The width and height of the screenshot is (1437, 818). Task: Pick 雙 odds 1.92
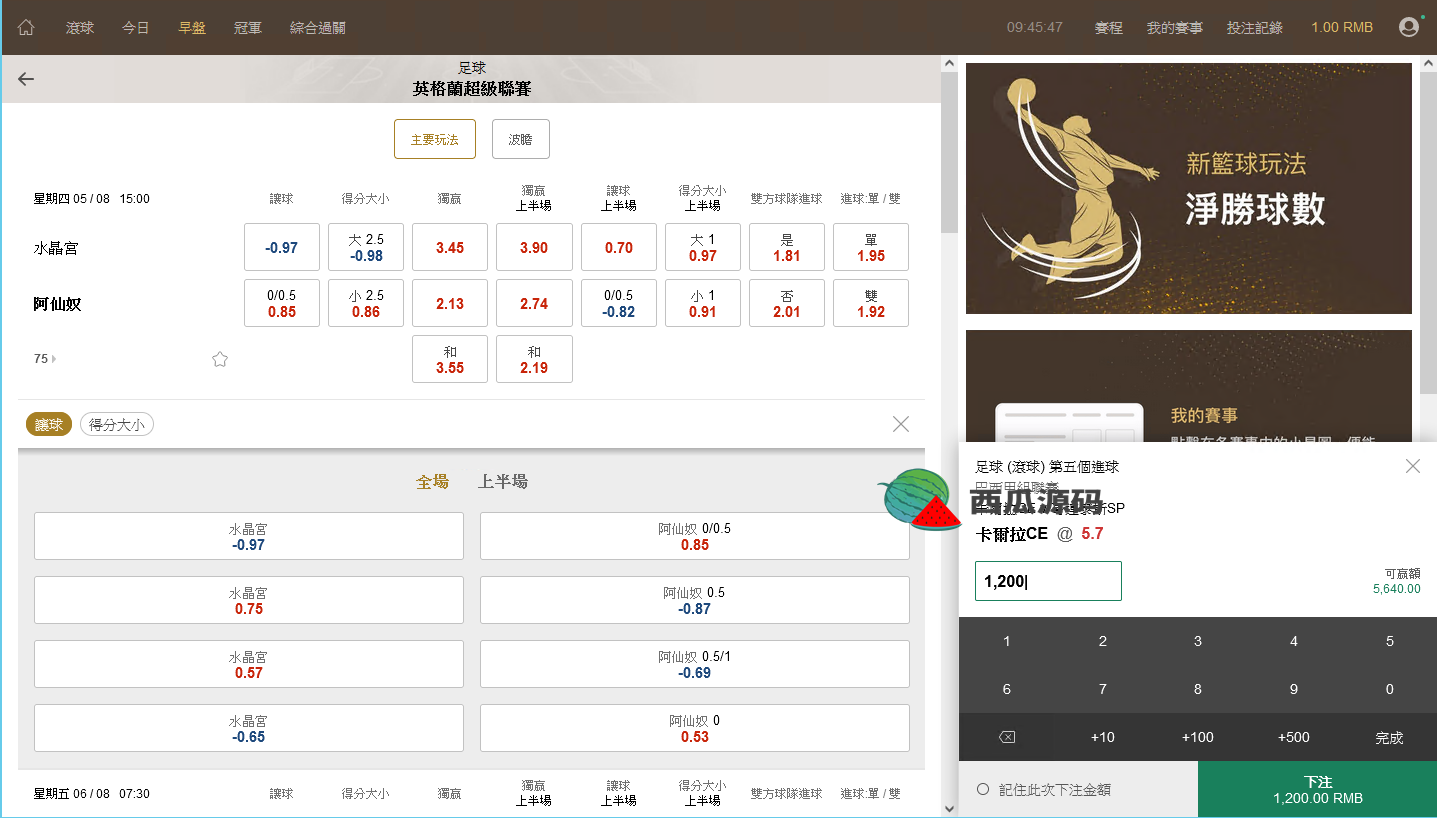[x=871, y=303]
